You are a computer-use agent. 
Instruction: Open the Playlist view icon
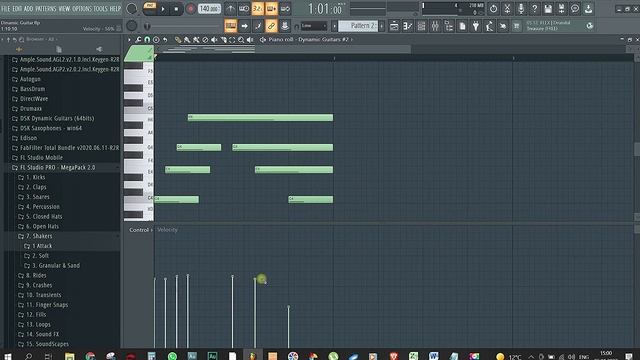click(x=394, y=26)
